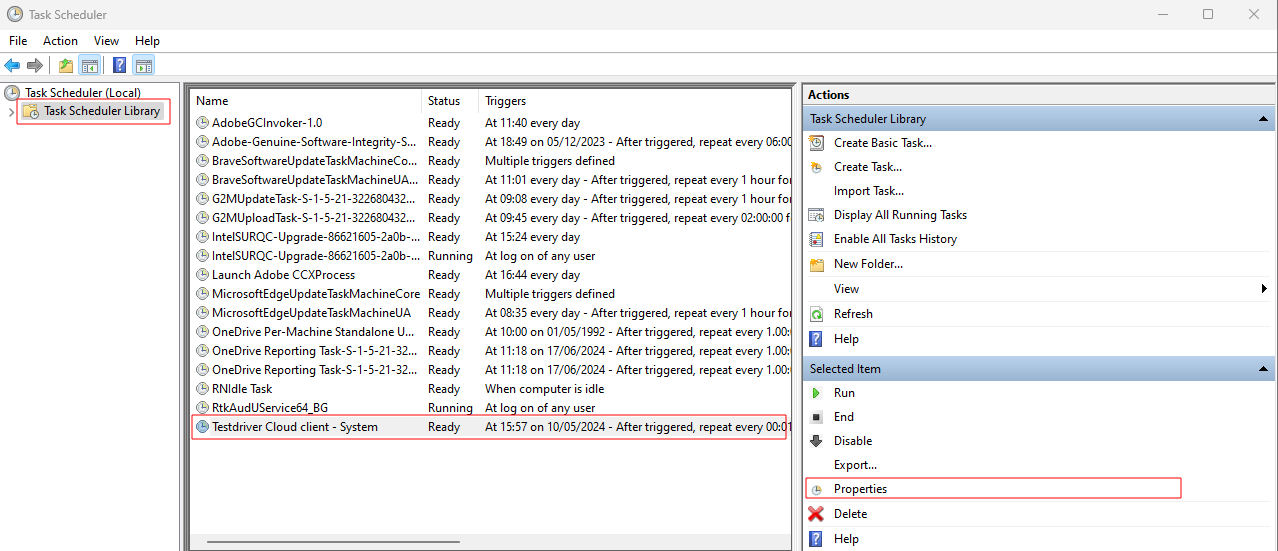Select the Testdriver Cloud client - System task
This screenshot has width=1278, height=551.
[x=295, y=427]
